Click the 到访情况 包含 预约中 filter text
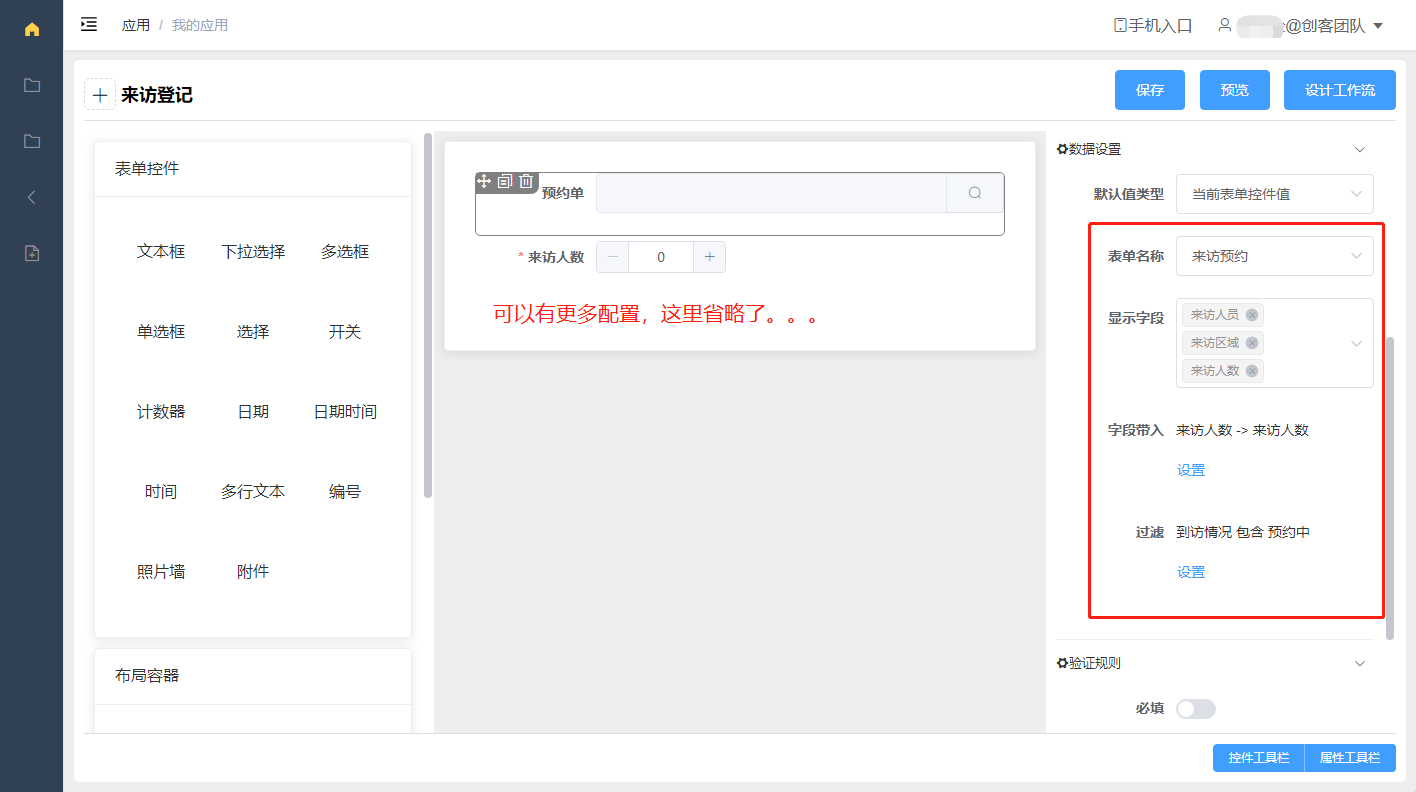Viewport: 1416px width, 792px height. (1243, 532)
